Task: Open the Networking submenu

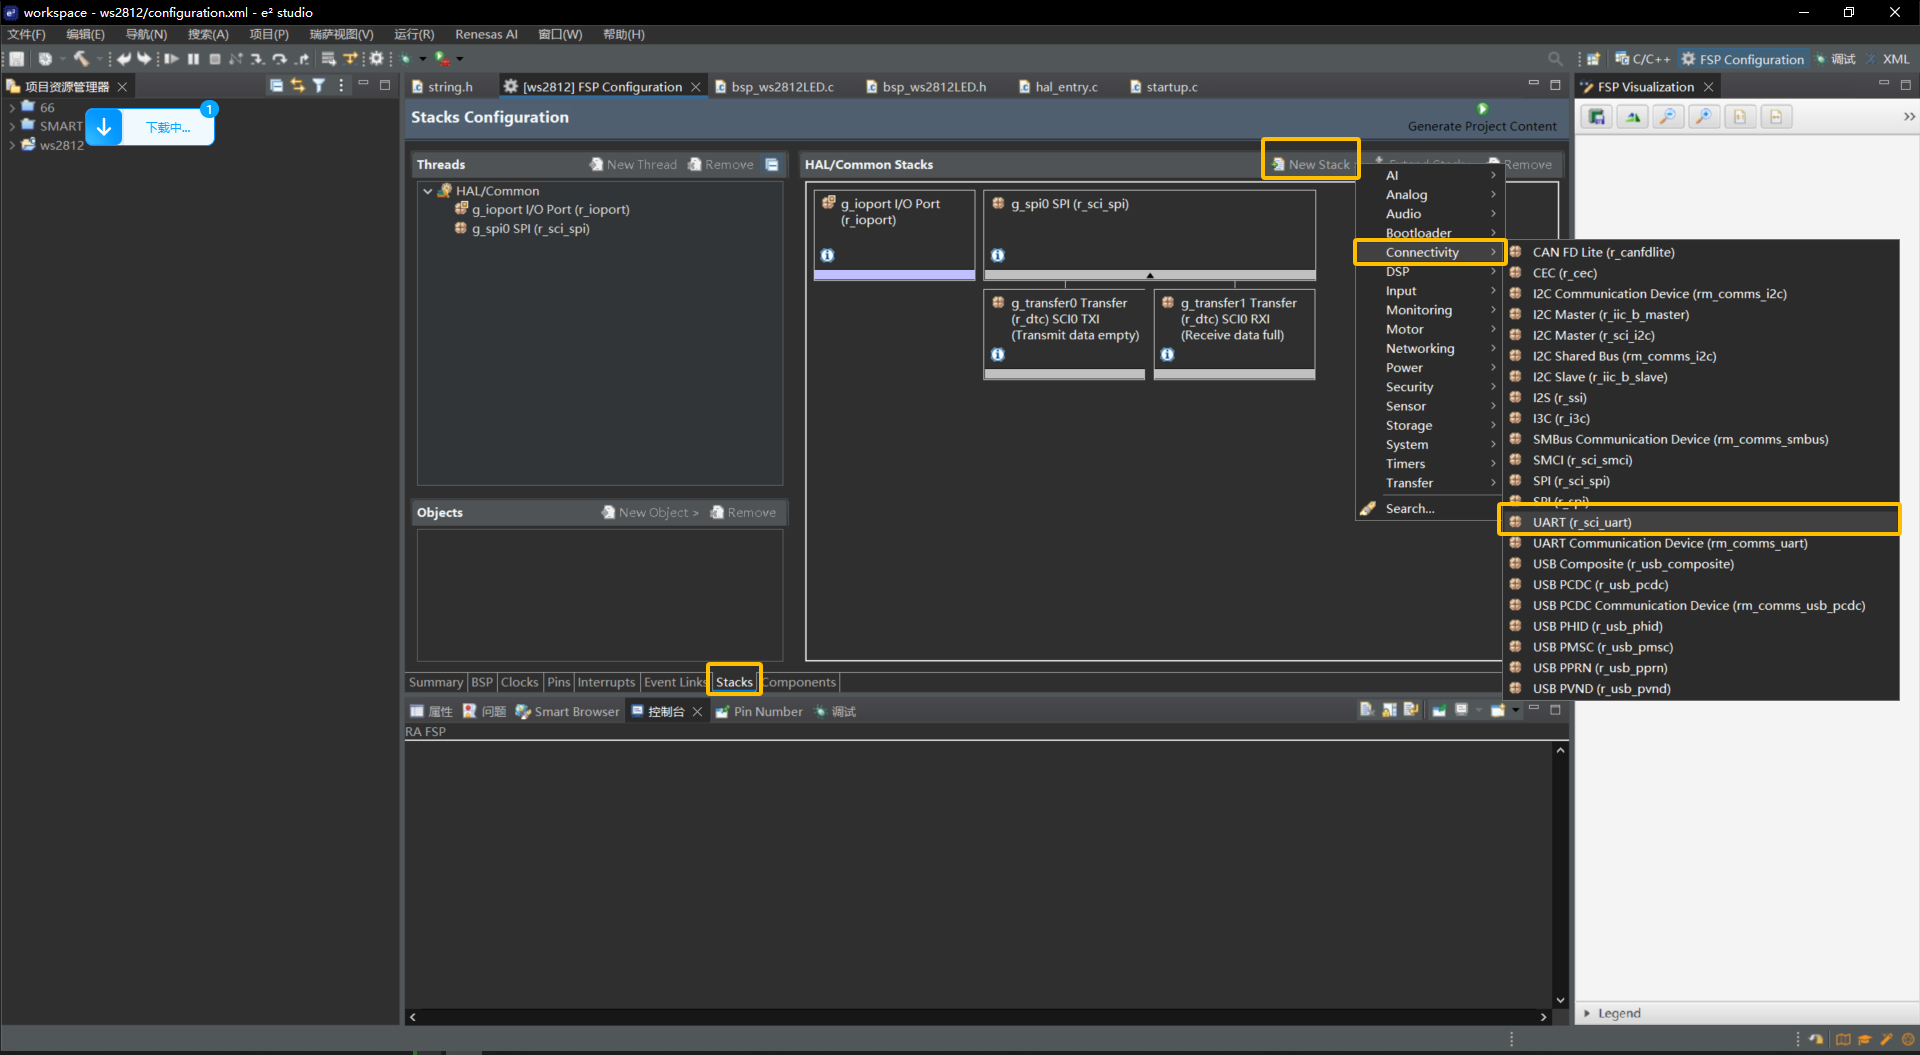Action: pyautogui.click(x=1430, y=349)
